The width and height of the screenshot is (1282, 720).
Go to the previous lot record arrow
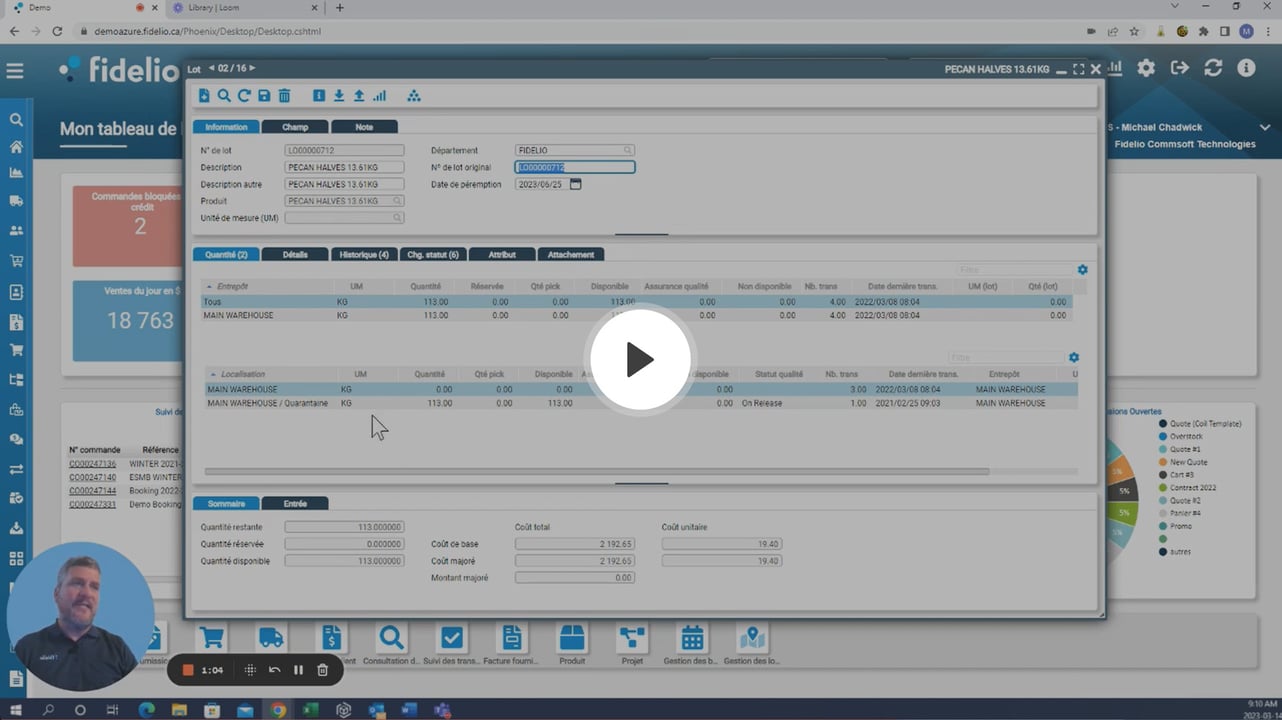click(x=212, y=68)
